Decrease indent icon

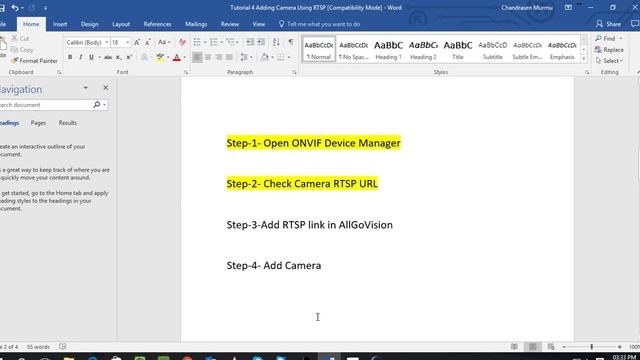pos(250,42)
